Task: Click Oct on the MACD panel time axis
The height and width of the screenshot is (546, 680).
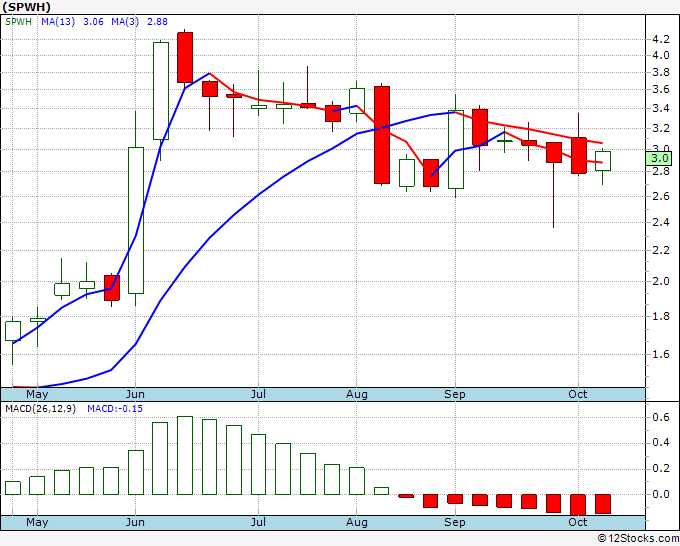Action: (578, 523)
